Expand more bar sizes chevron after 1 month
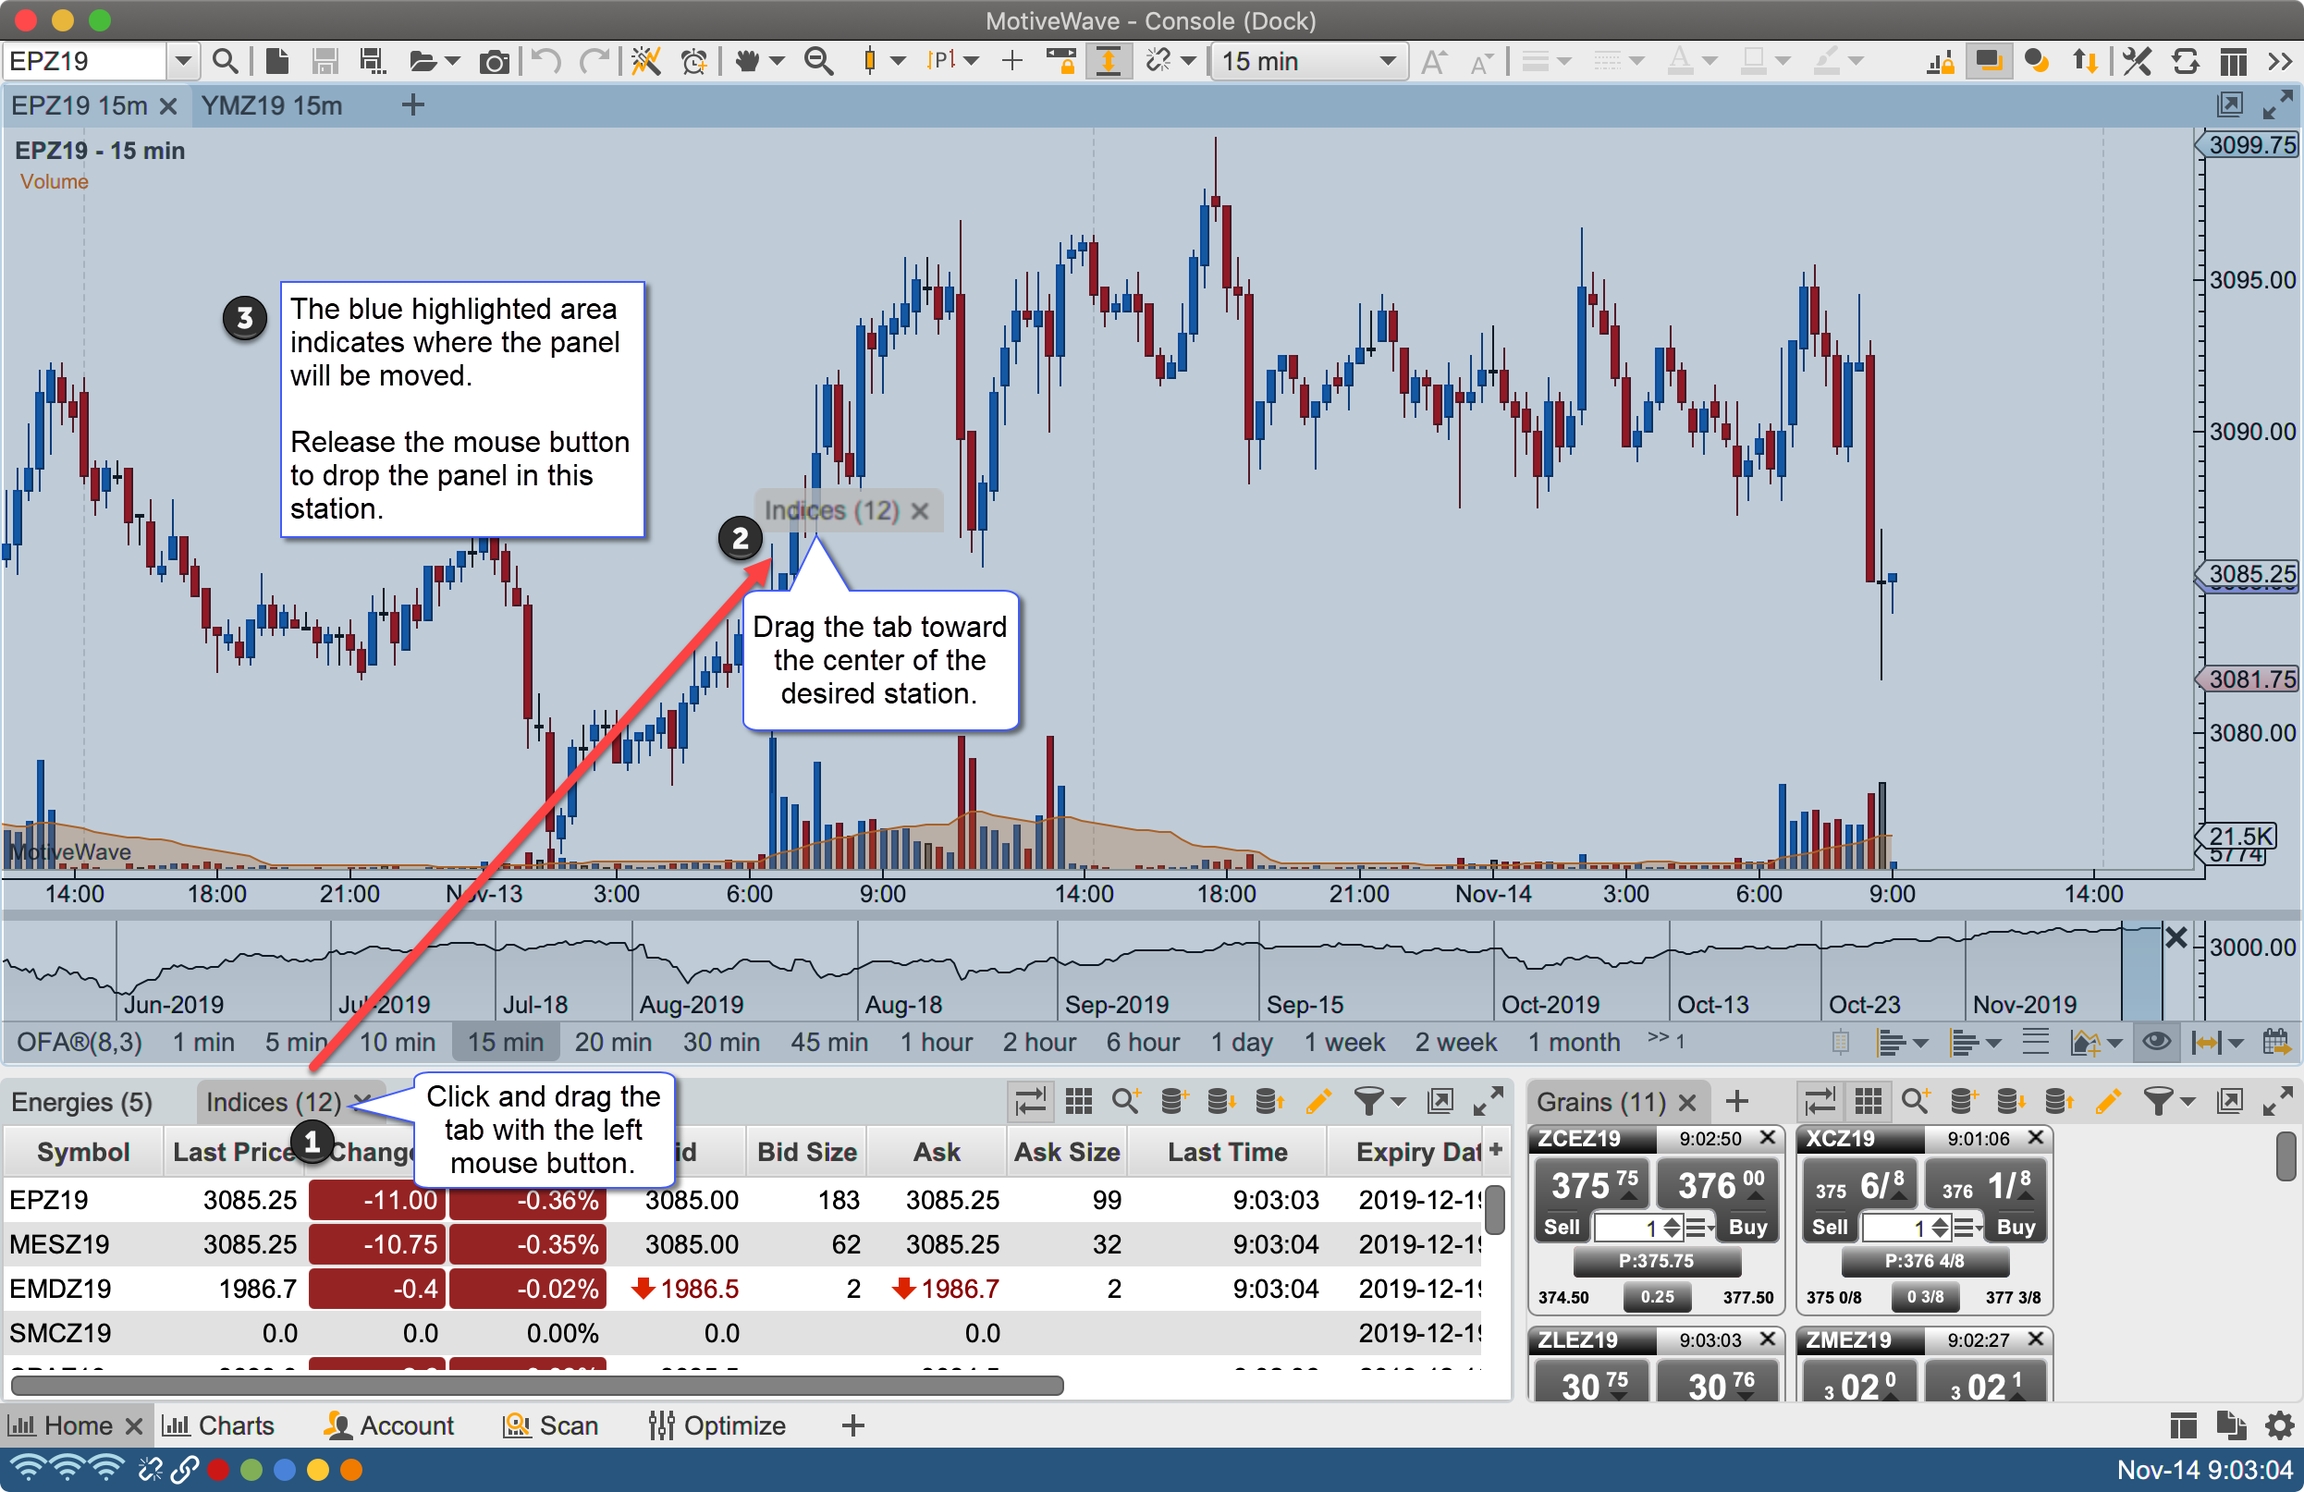The image size is (2304, 1492). pyautogui.click(x=1667, y=1040)
